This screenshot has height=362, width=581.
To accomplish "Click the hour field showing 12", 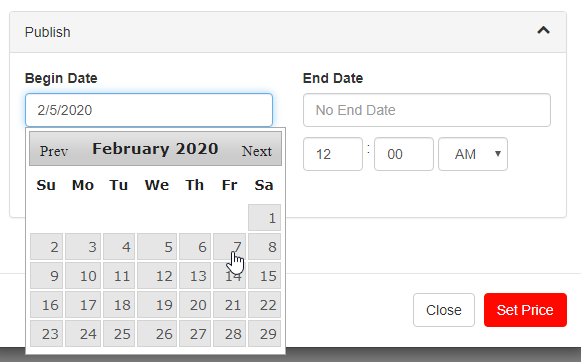I will [x=333, y=154].
